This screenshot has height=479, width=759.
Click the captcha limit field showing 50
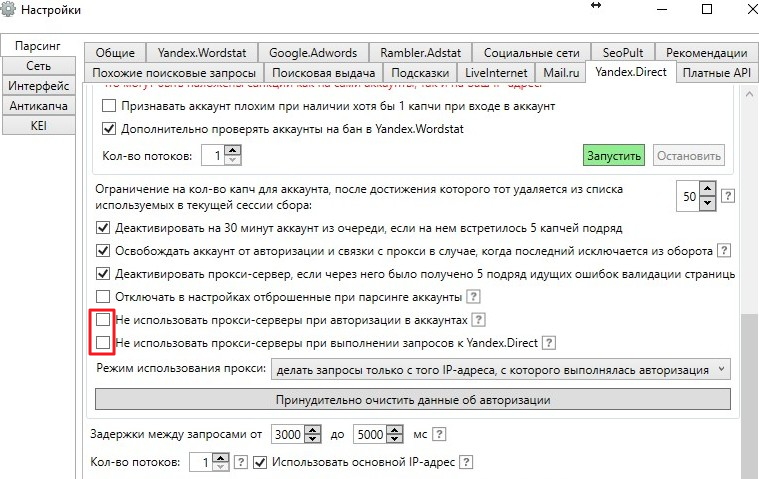(x=688, y=196)
